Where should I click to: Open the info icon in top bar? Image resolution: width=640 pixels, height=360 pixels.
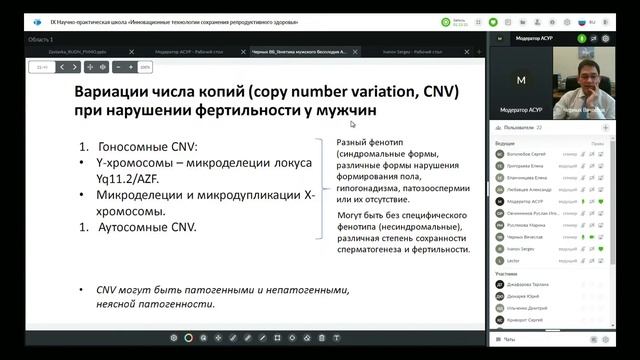click(552, 22)
